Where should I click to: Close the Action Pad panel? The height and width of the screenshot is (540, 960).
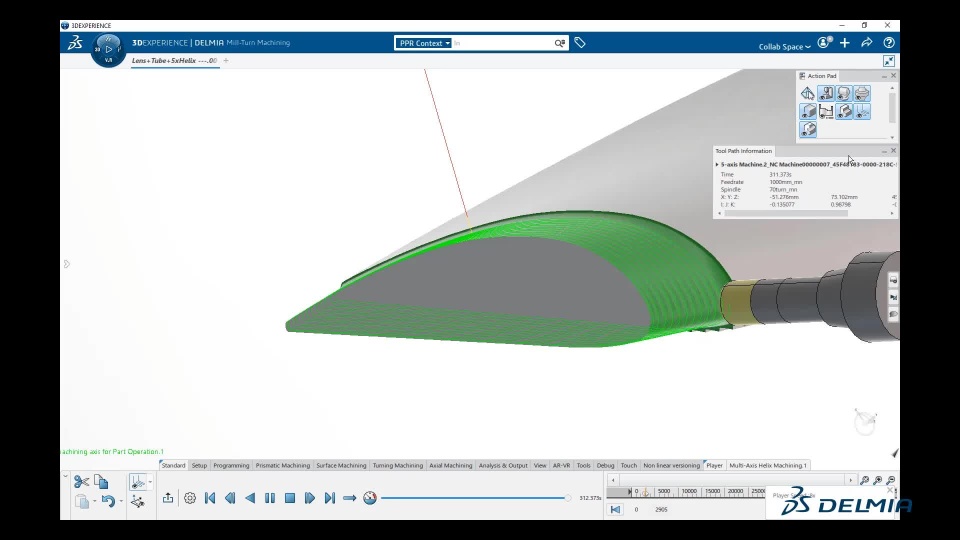tap(893, 75)
